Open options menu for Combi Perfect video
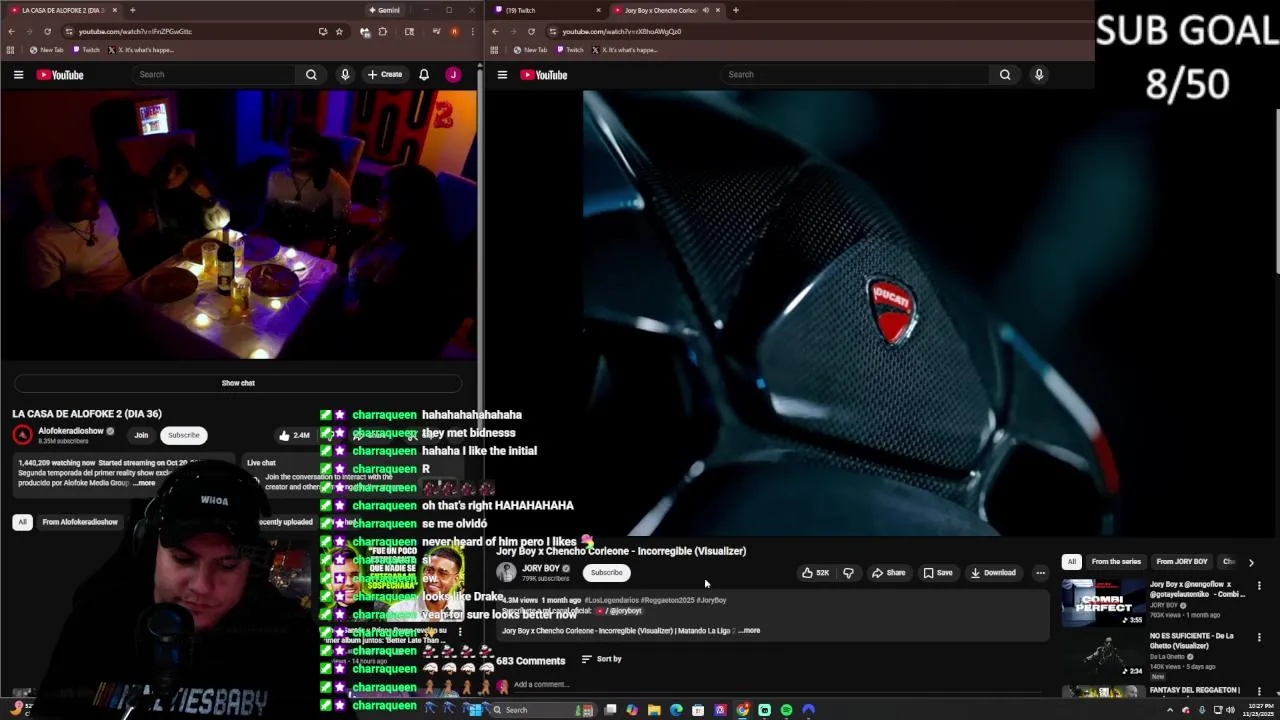The height and width of the screenshot is (720, 1280). (1259, 585)
